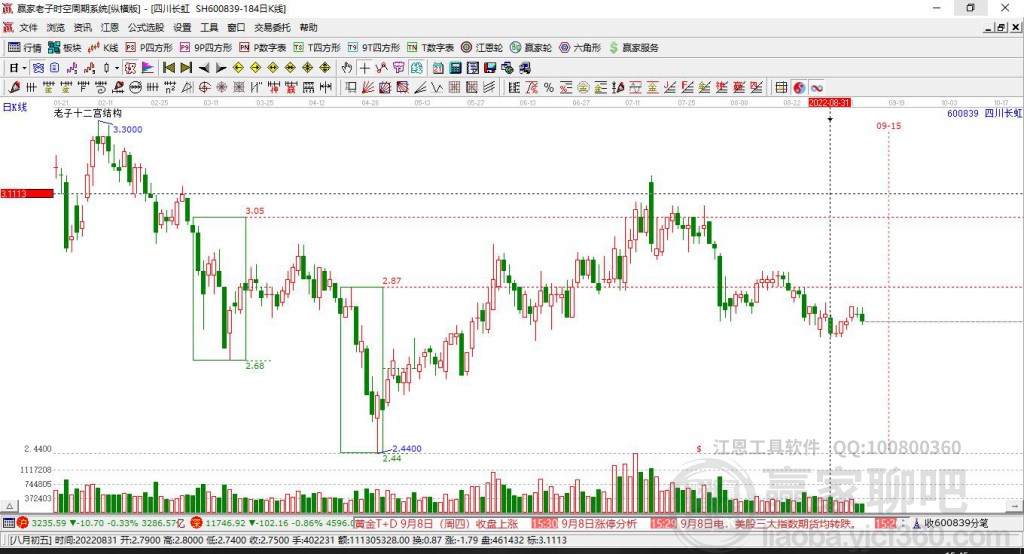This screenshot has height=554, width=1024.
Task: Minimize the inner chart child window
Action: pos(989,27)
